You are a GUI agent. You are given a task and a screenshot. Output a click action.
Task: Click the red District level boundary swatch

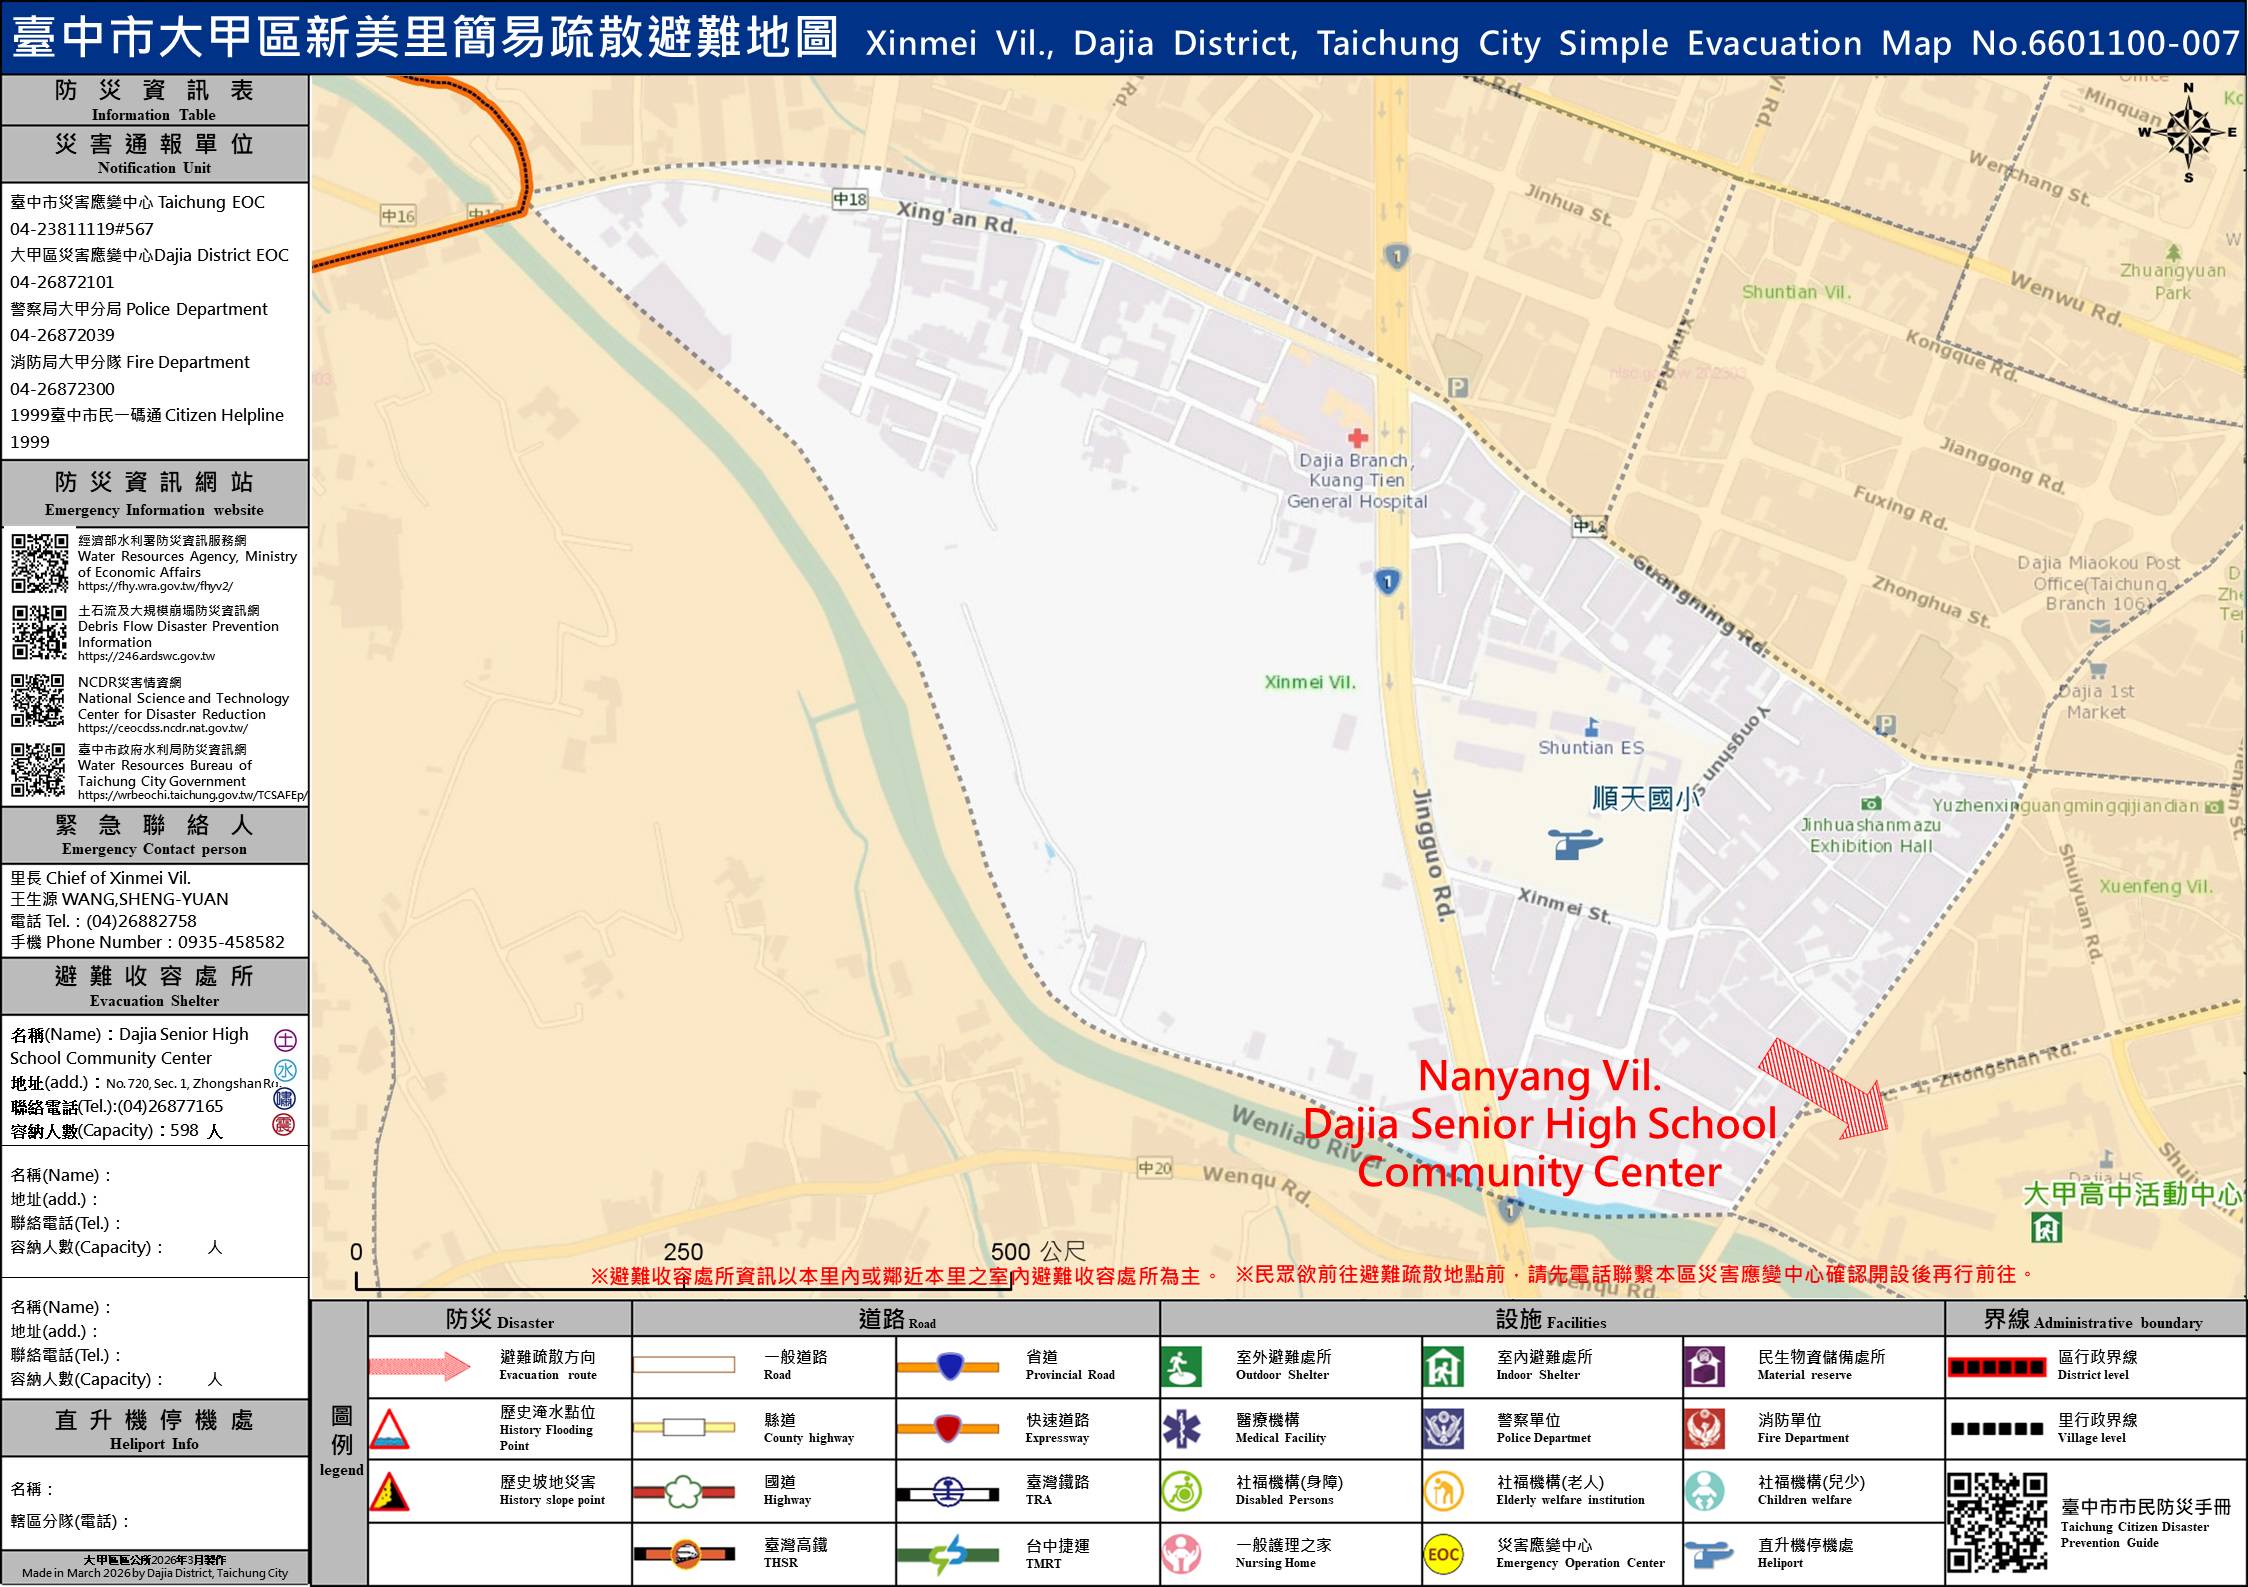1996,1366
